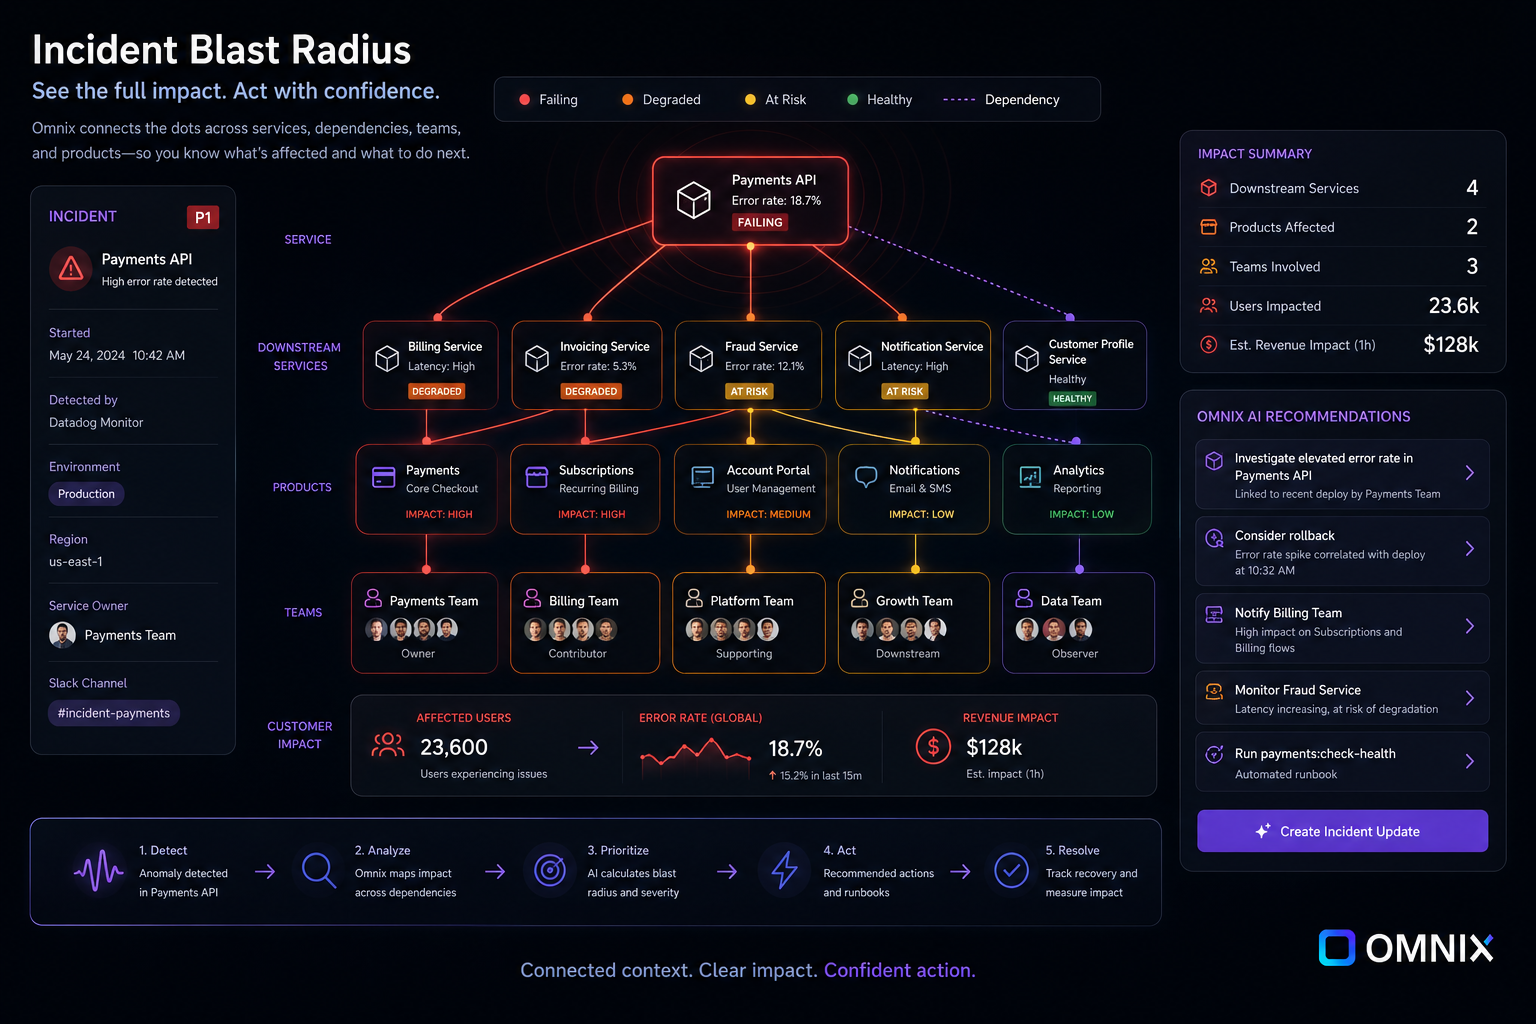
Task: Click the At Risk yellow legend dot
Action: (750, 99)
